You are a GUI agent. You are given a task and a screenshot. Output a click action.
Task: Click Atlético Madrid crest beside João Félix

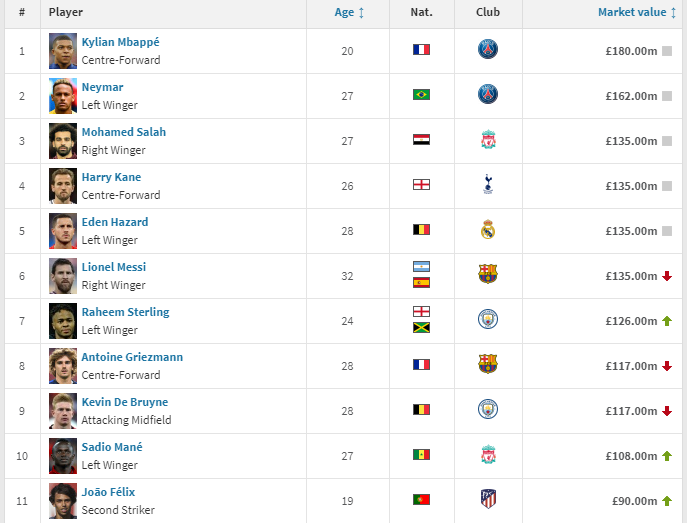point(488,499)
